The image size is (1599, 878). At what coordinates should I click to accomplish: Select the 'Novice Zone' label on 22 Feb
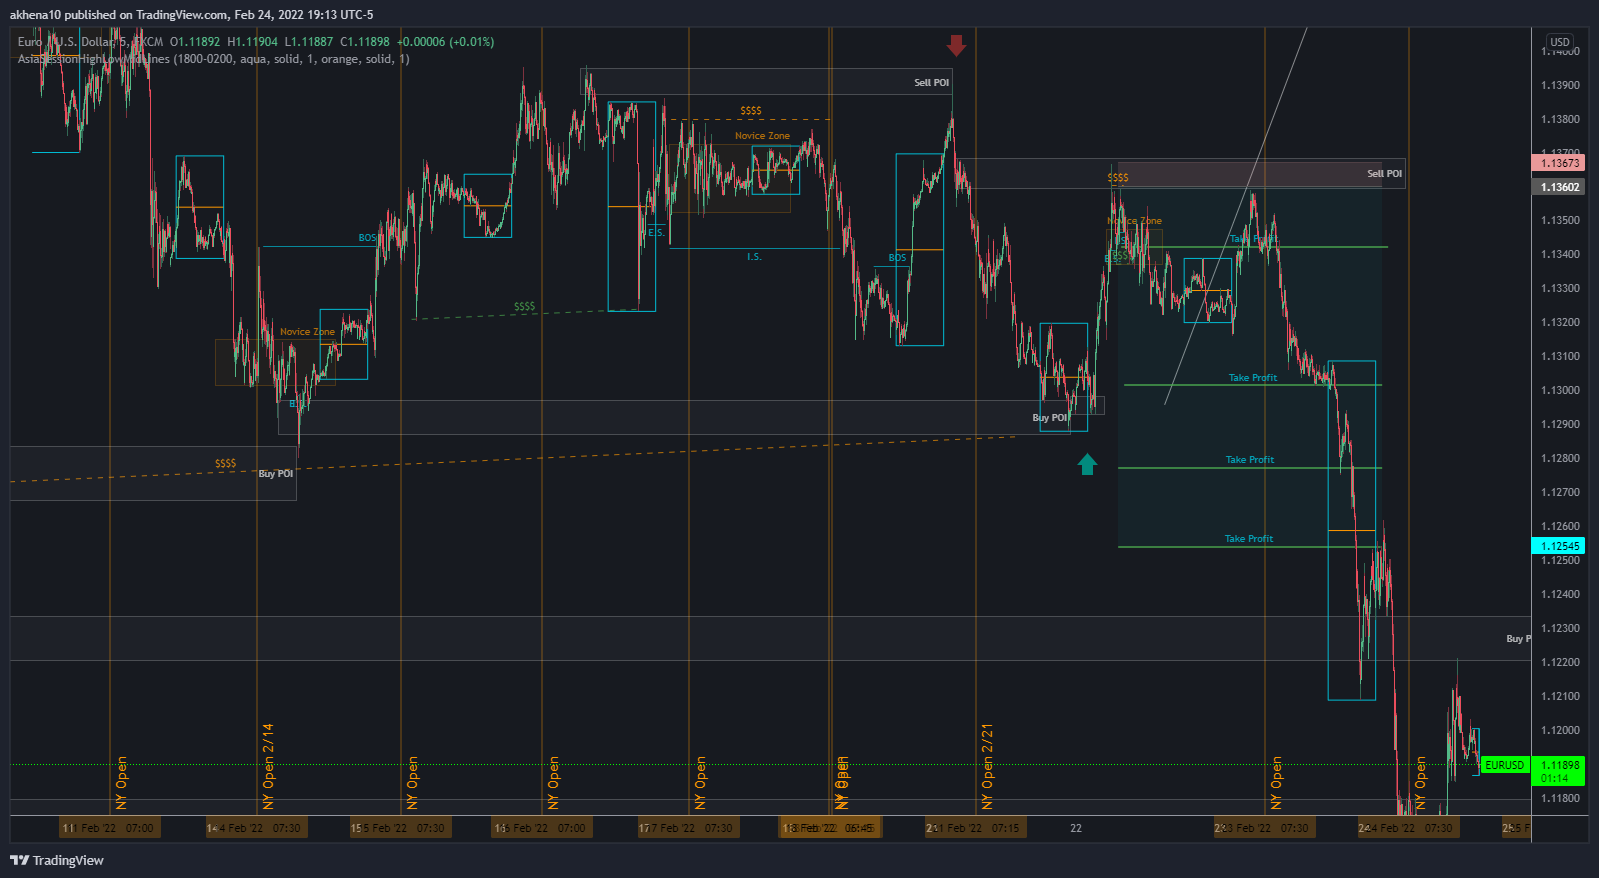(1134, 221)
